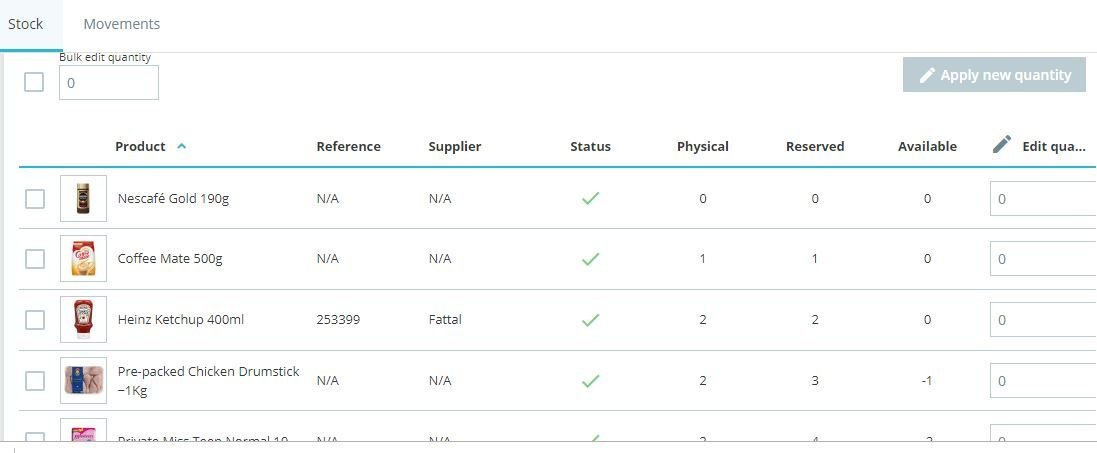Tick the Heinz Ketchup 400ml checkbox
The width and height of the screenshot is (1097, 453).
(35, 320)
